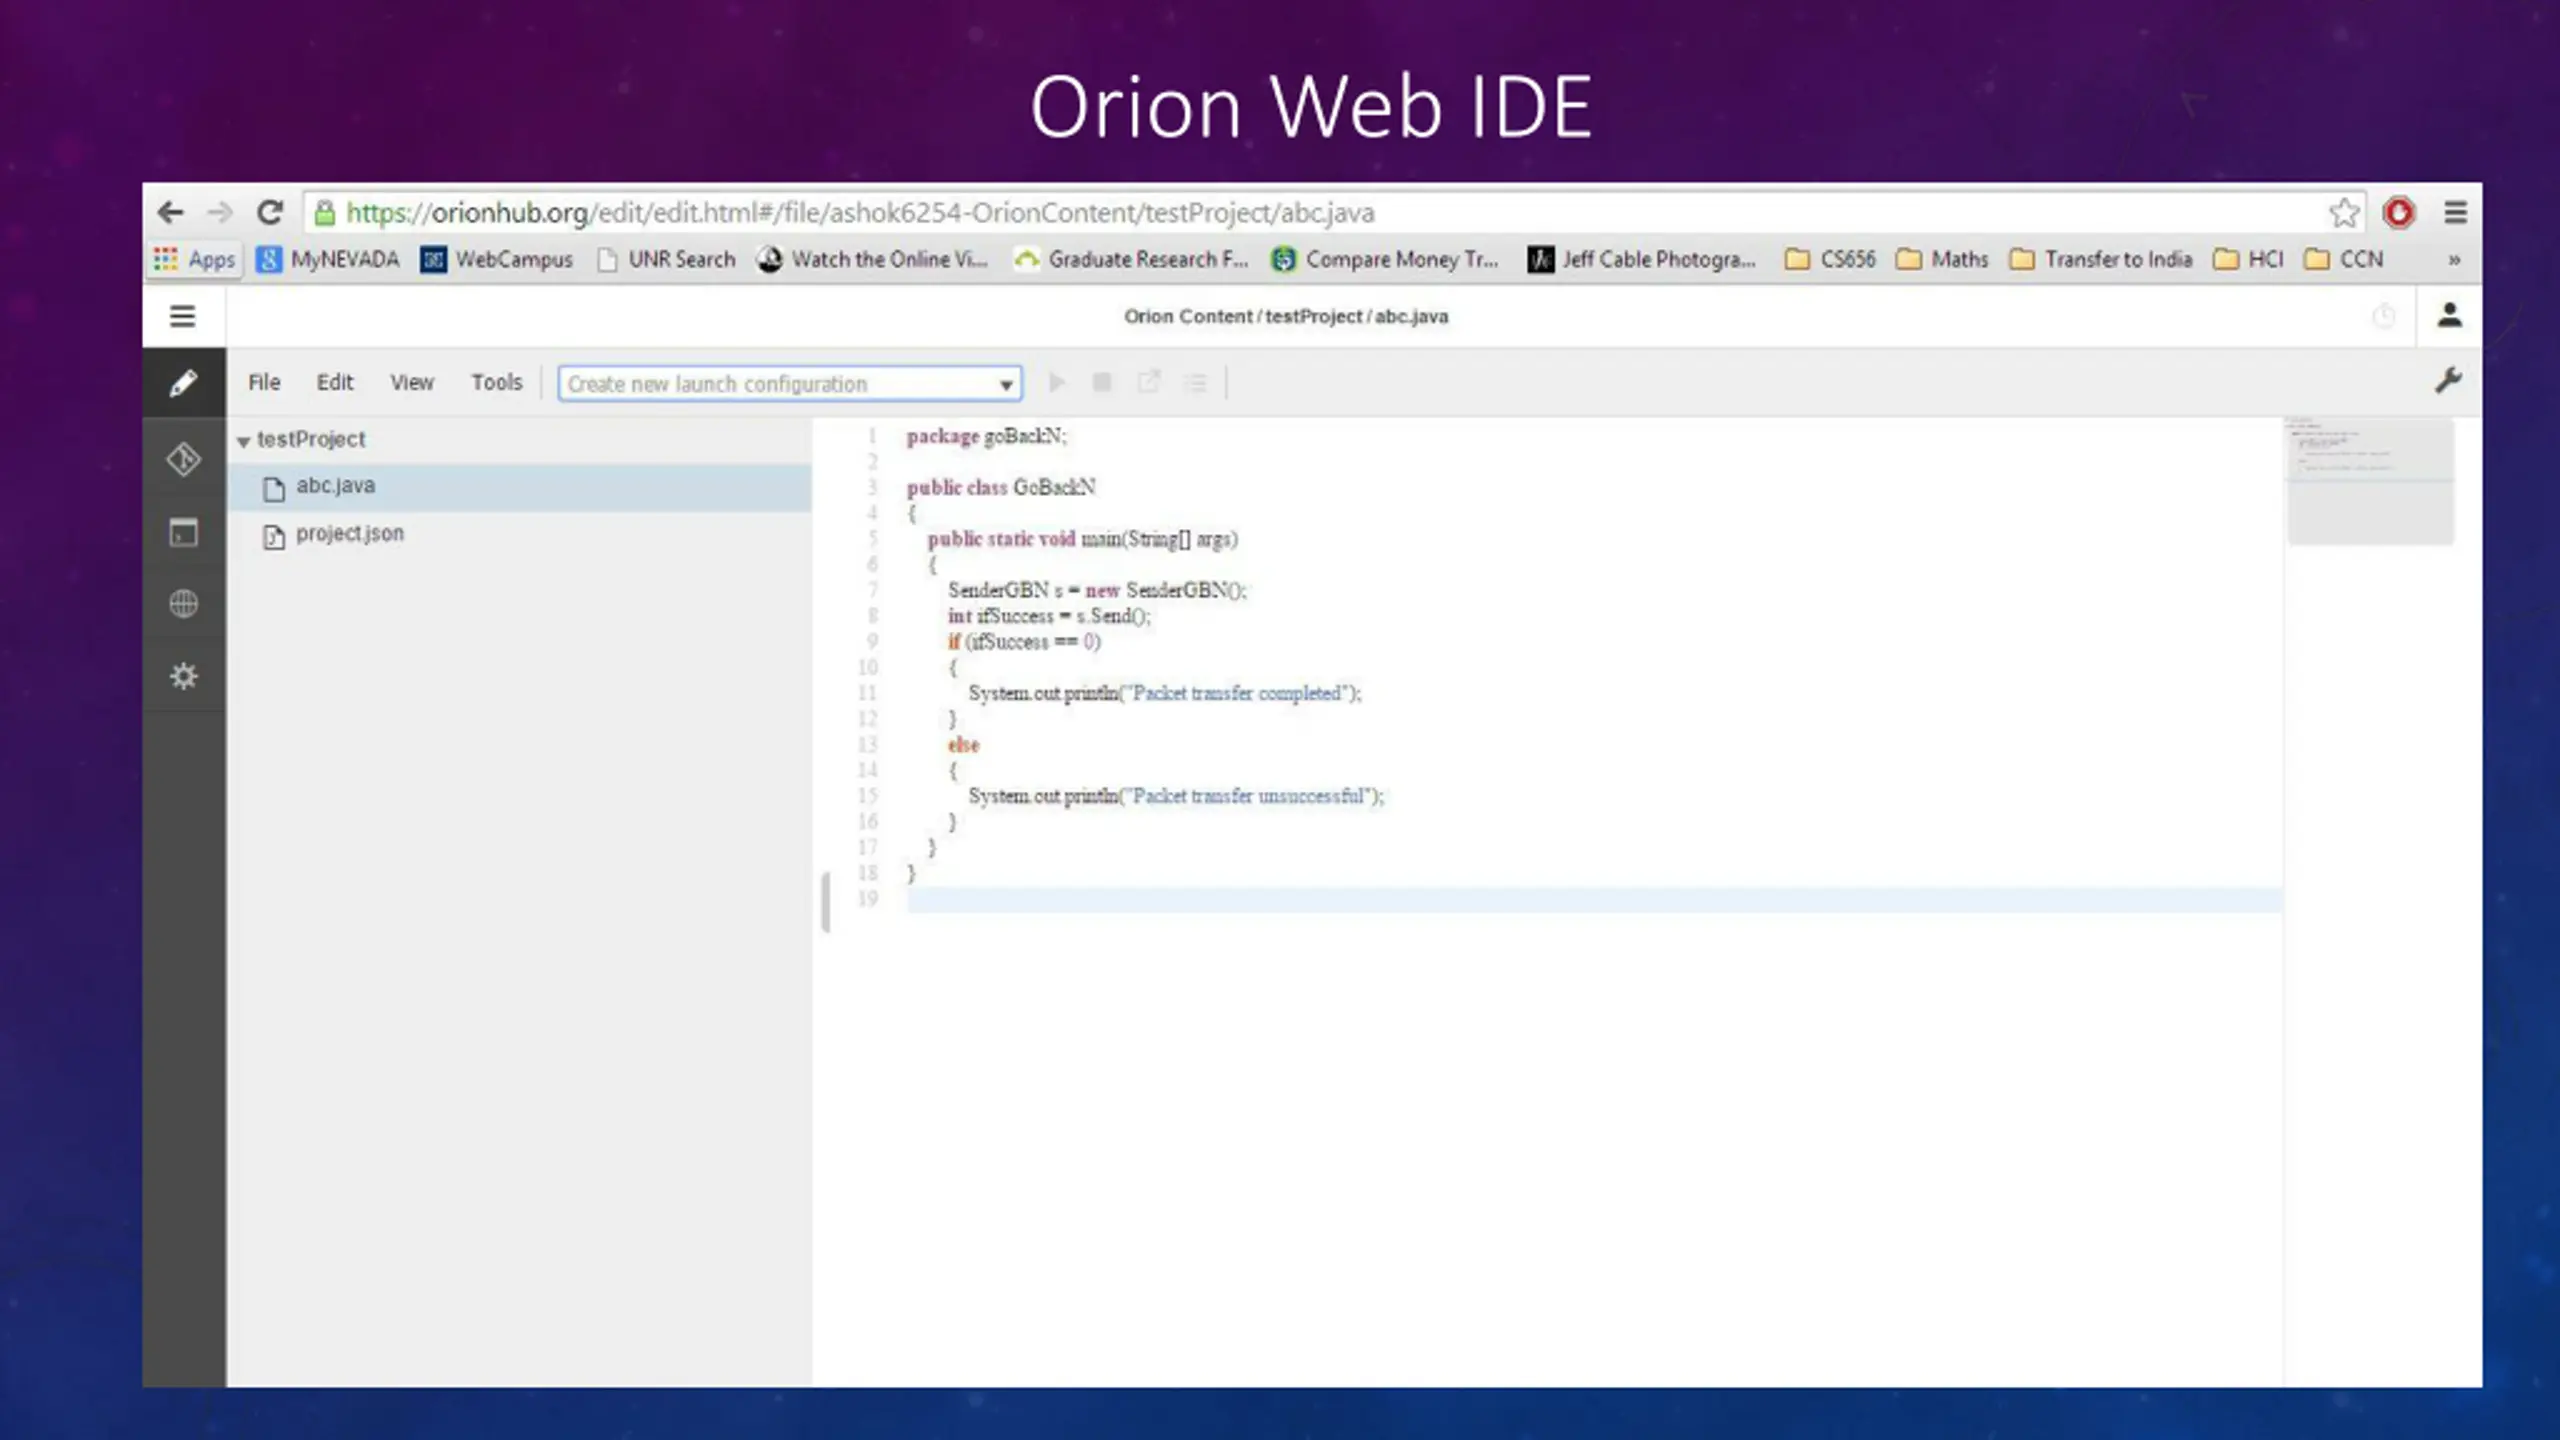Click the Run play button in the toolbar

[1056, 383]
